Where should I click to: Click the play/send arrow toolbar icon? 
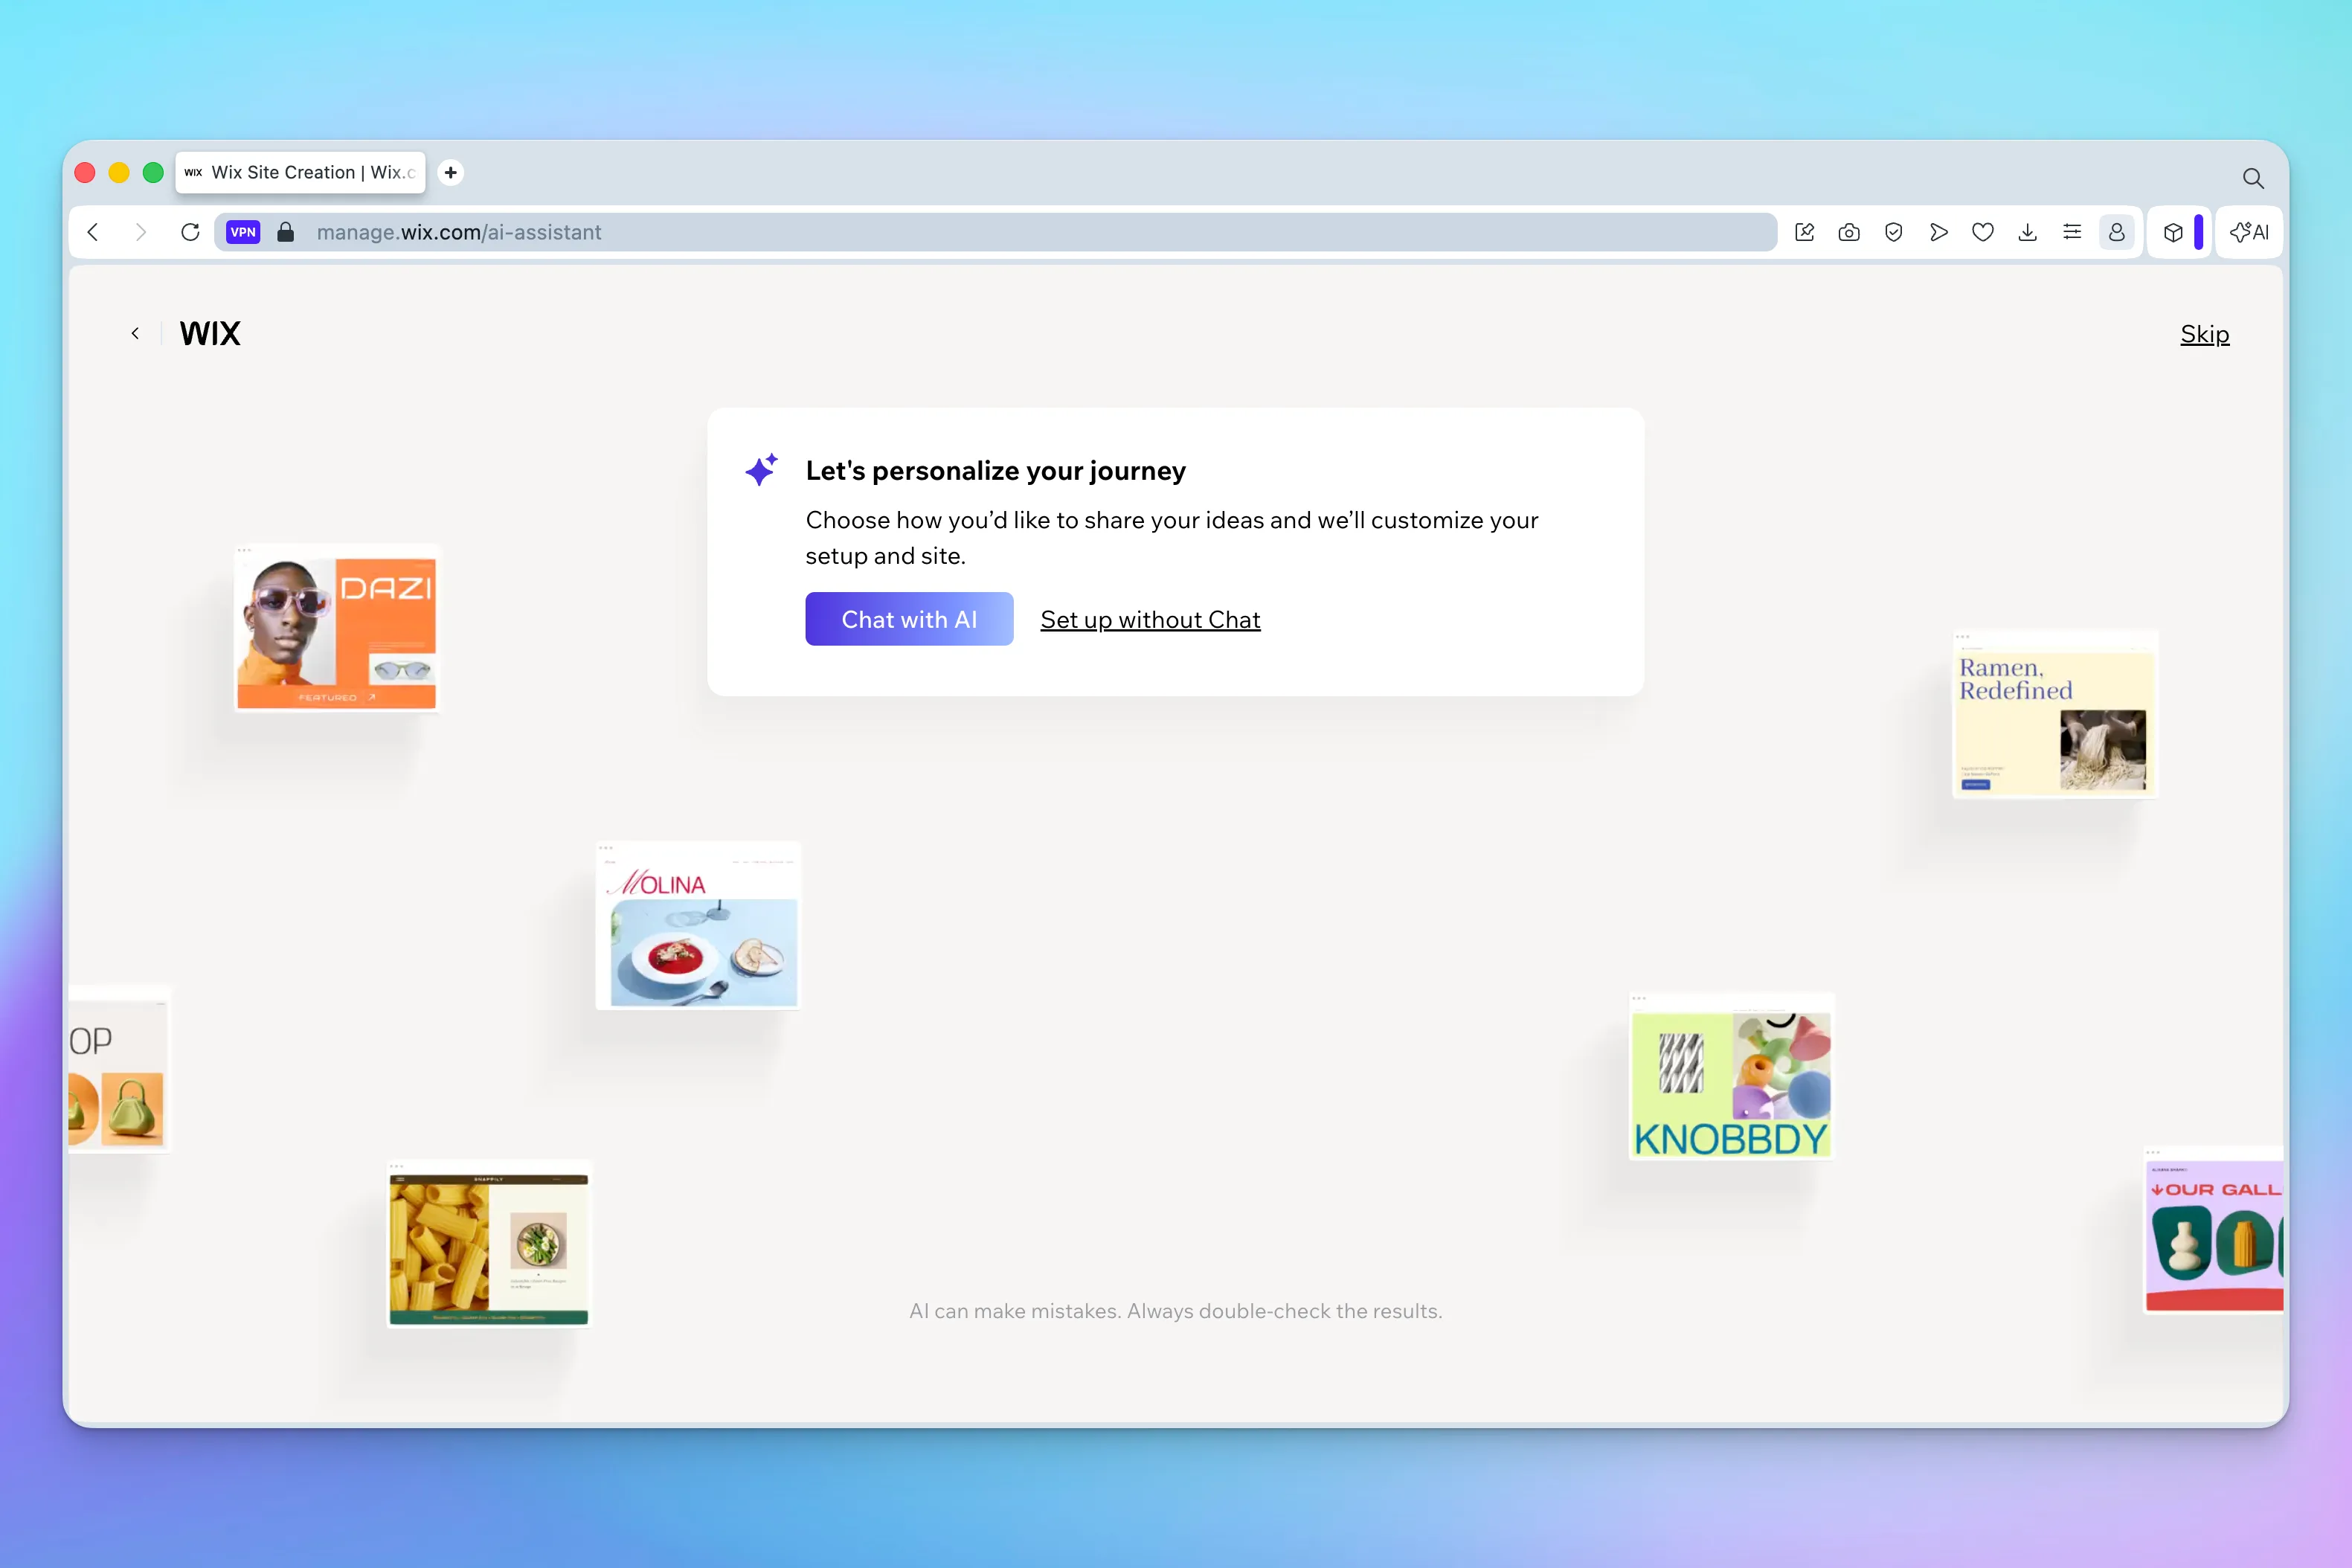[x=1938, y=232]
